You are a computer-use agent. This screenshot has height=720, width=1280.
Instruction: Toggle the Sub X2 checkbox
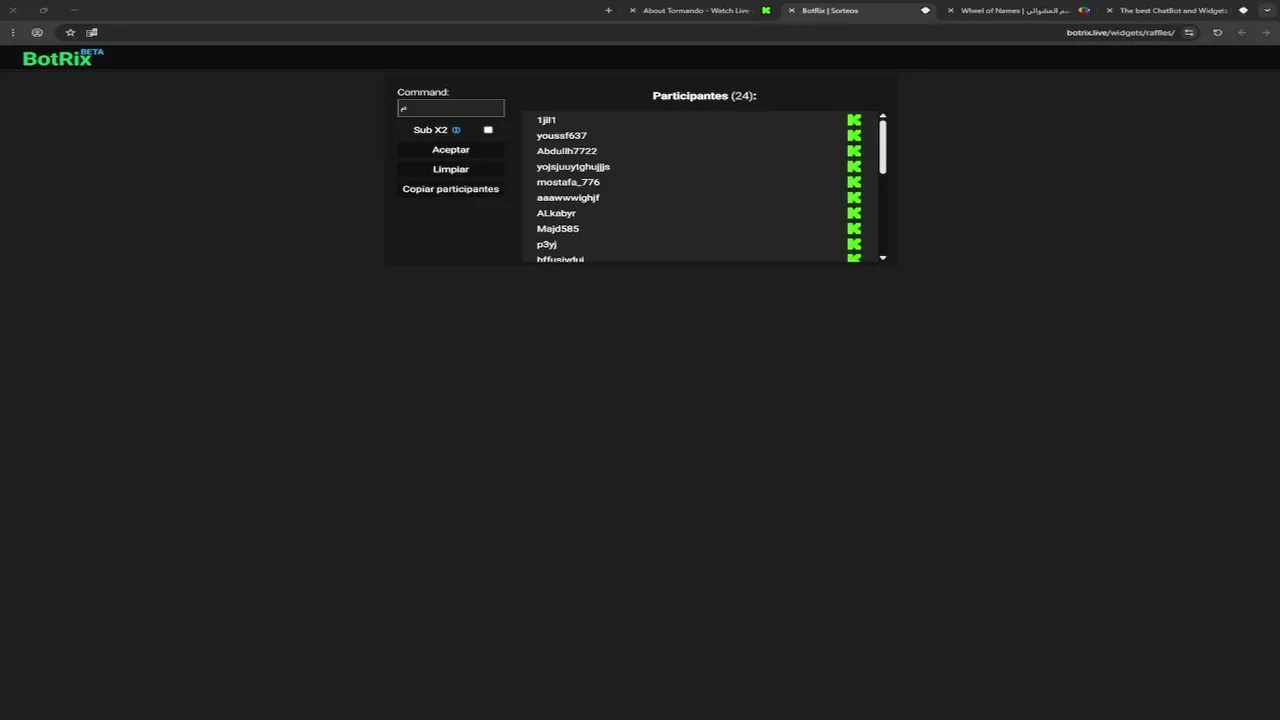pyautogui.click(x=488, y=130)
